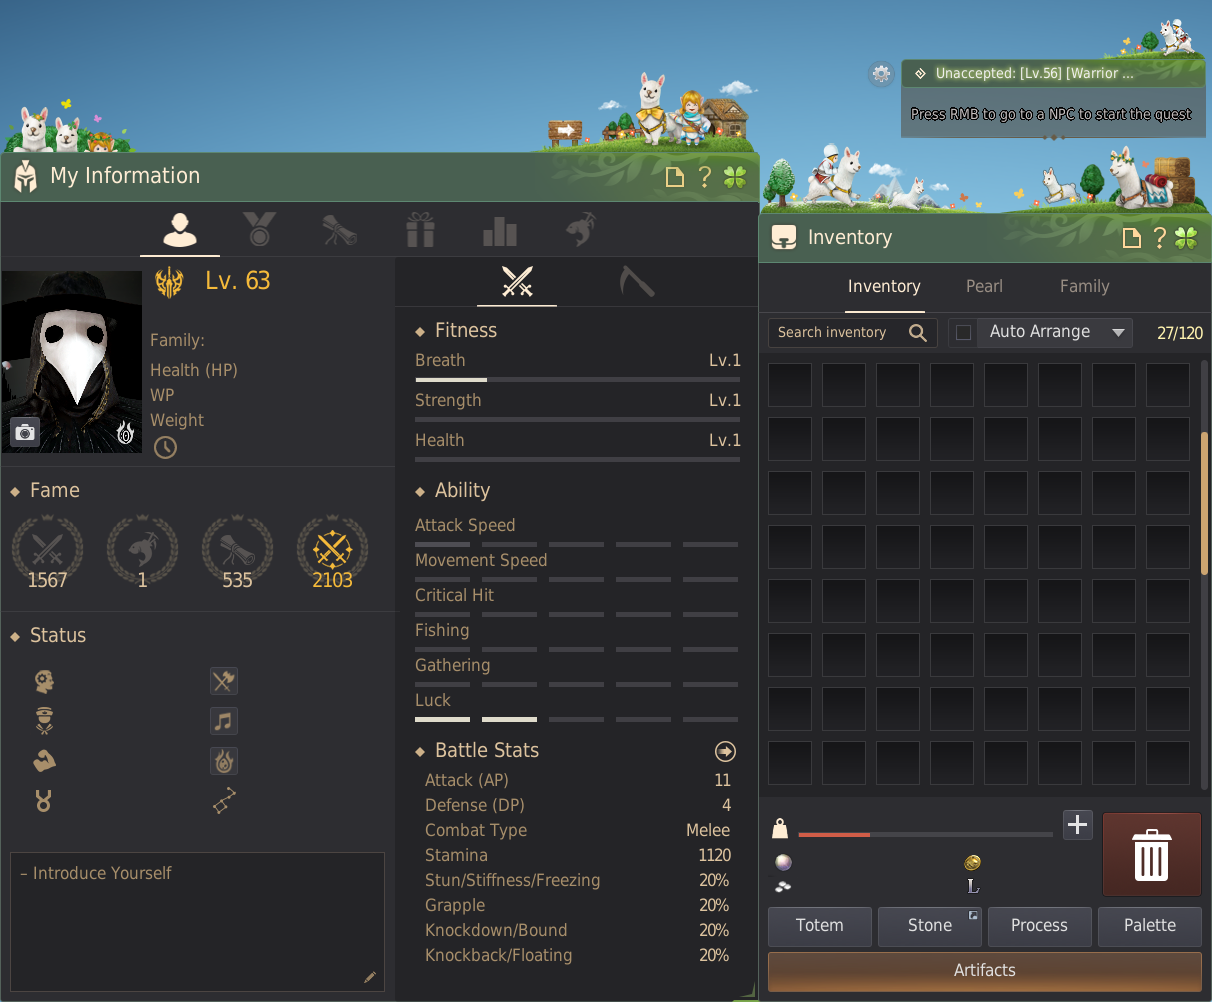Open the Palette button
Image resolution: width=1212 pixels, height=1002 pixels.
pos(1150,926)
